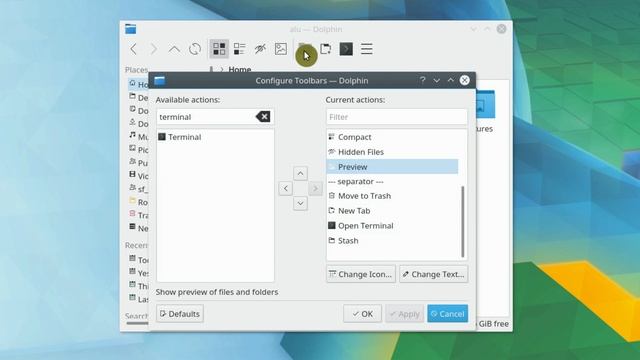Open Dolphin hamburger menu
The width and height of the screenshot is (640, 360).
[x=367, y=49]
